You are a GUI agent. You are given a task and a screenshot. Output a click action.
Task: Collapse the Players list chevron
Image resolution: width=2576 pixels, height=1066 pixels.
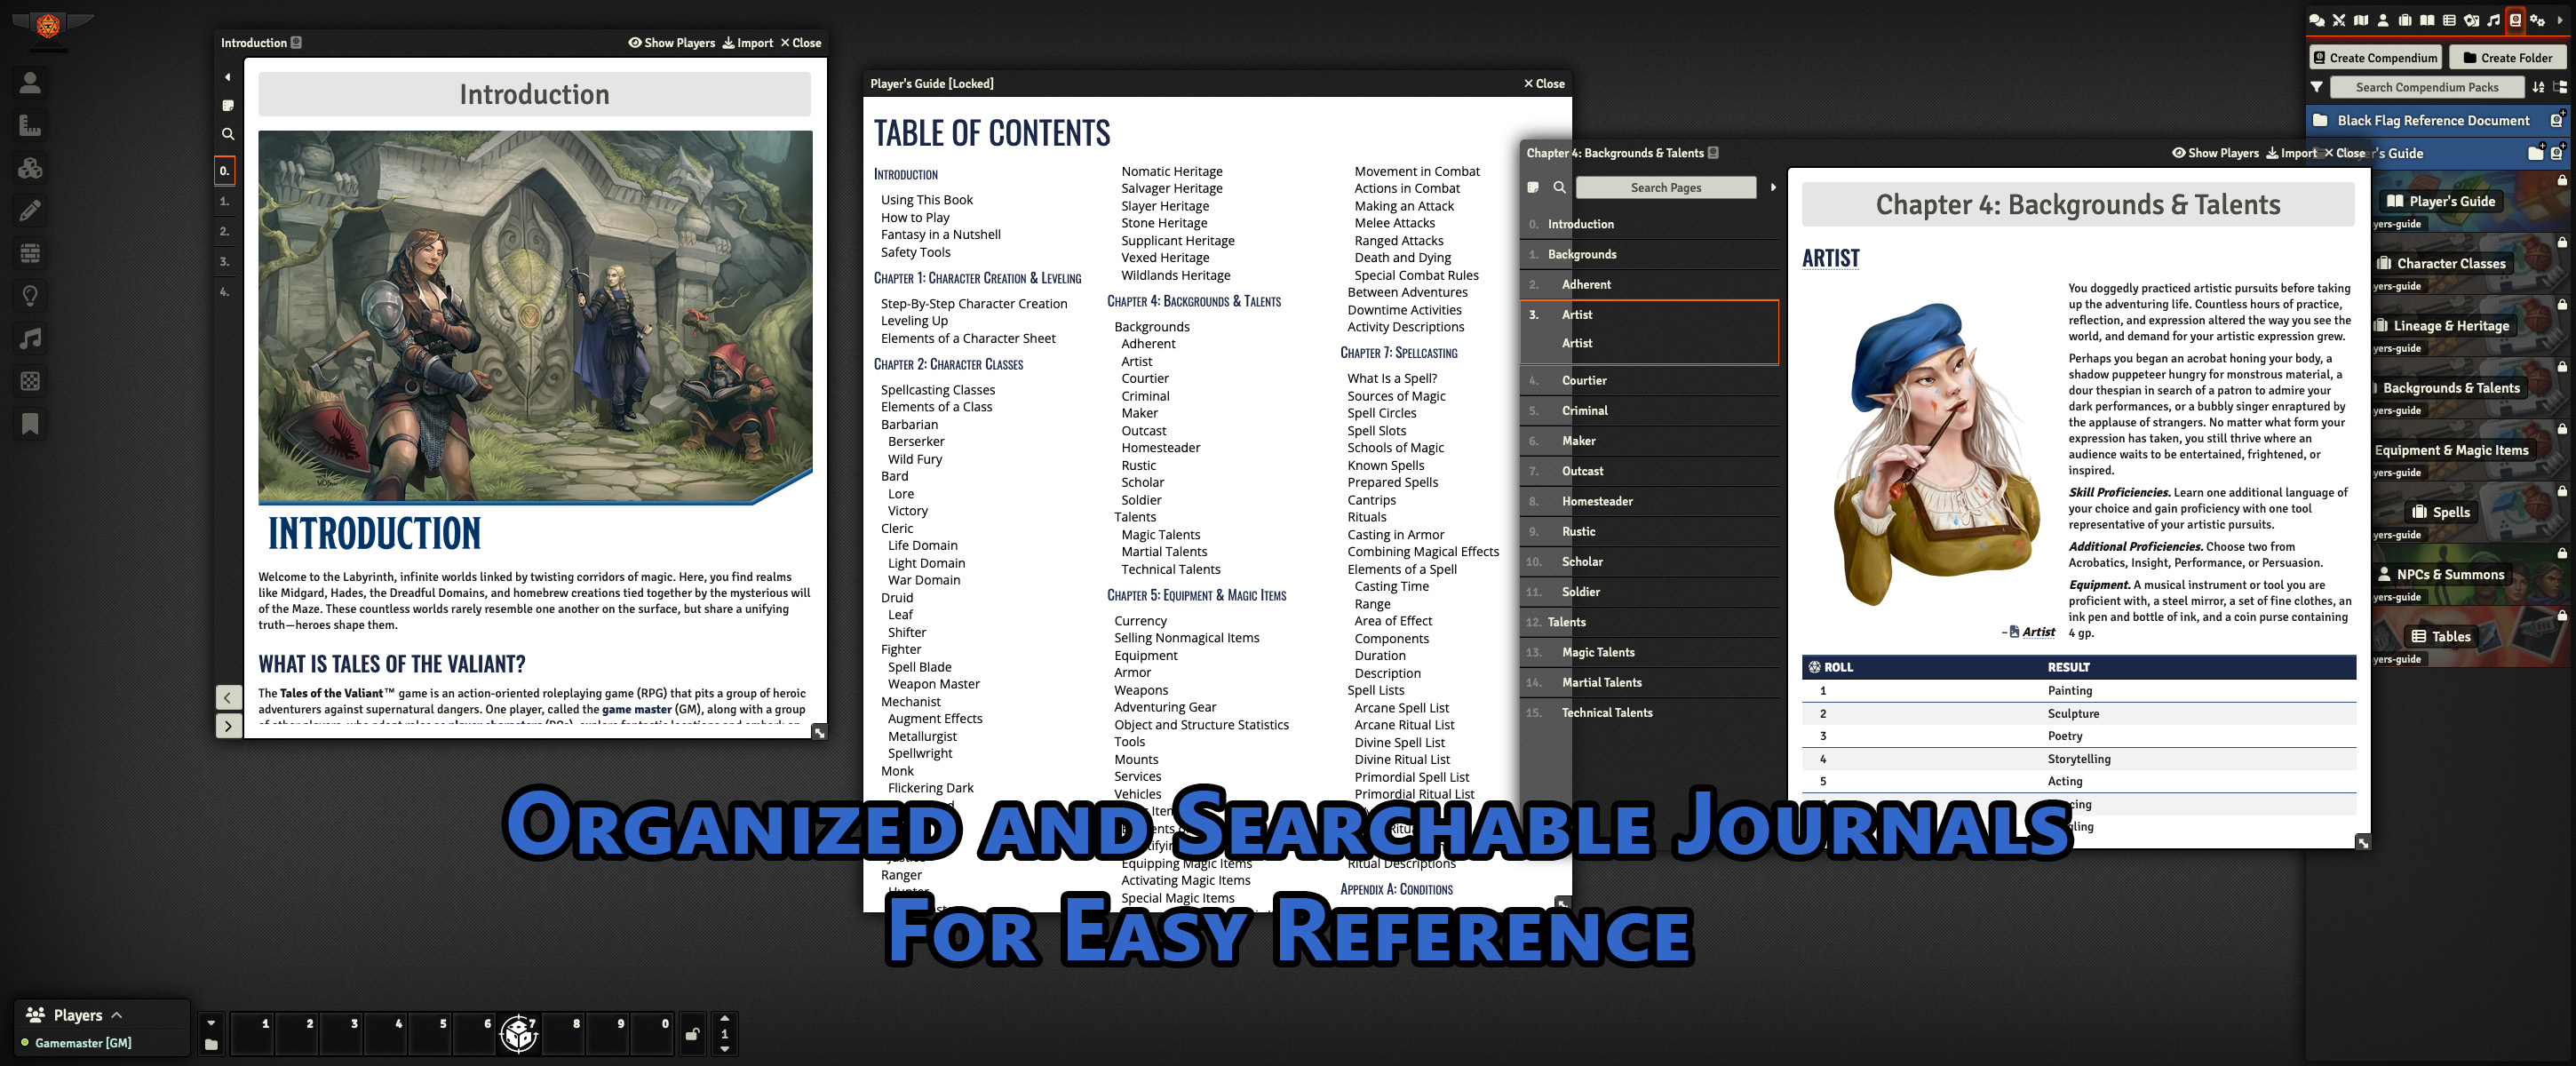pyautogui.click(x=117, y=1015)
